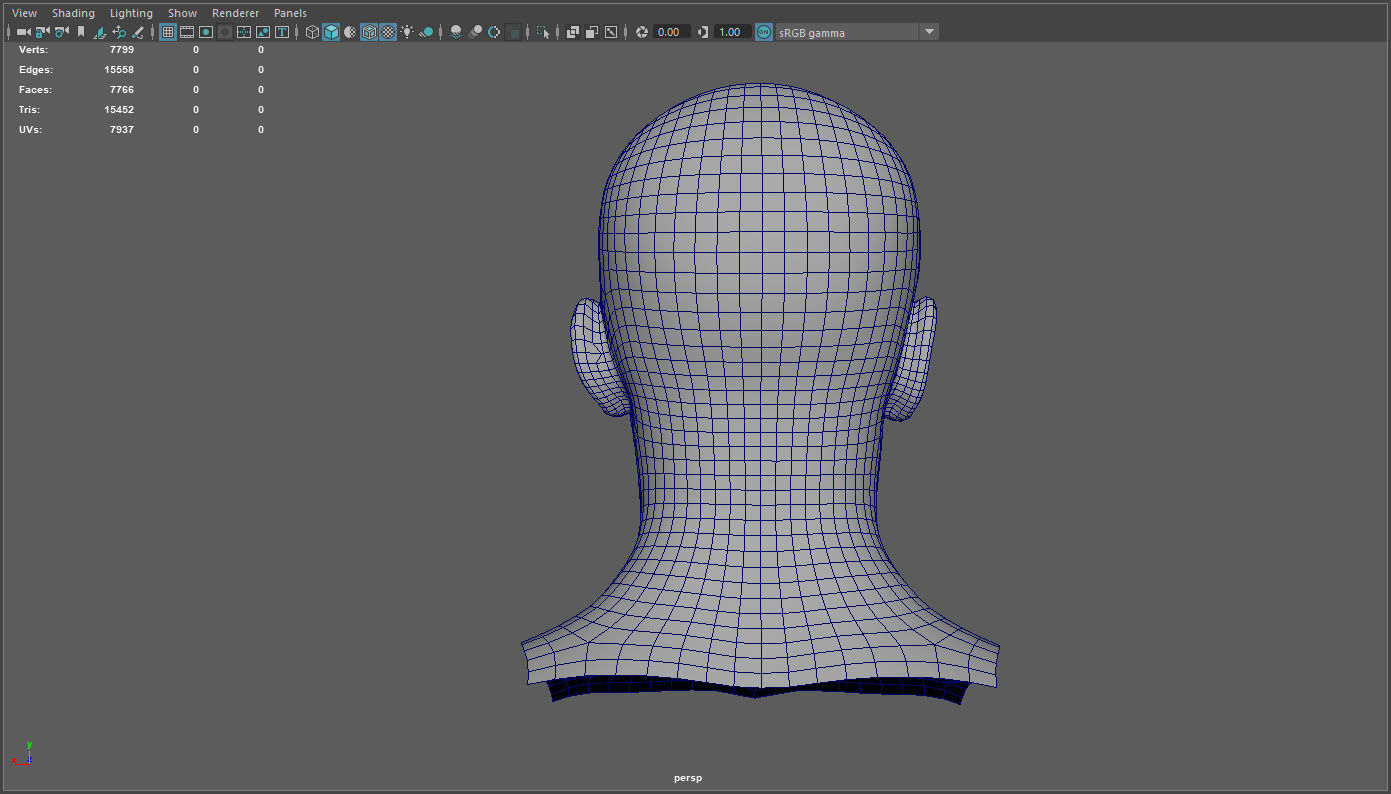The width and height of the screenshot is (1391, 794).
Task: Toggle the Safe Action icon
Action: [263, 32]
